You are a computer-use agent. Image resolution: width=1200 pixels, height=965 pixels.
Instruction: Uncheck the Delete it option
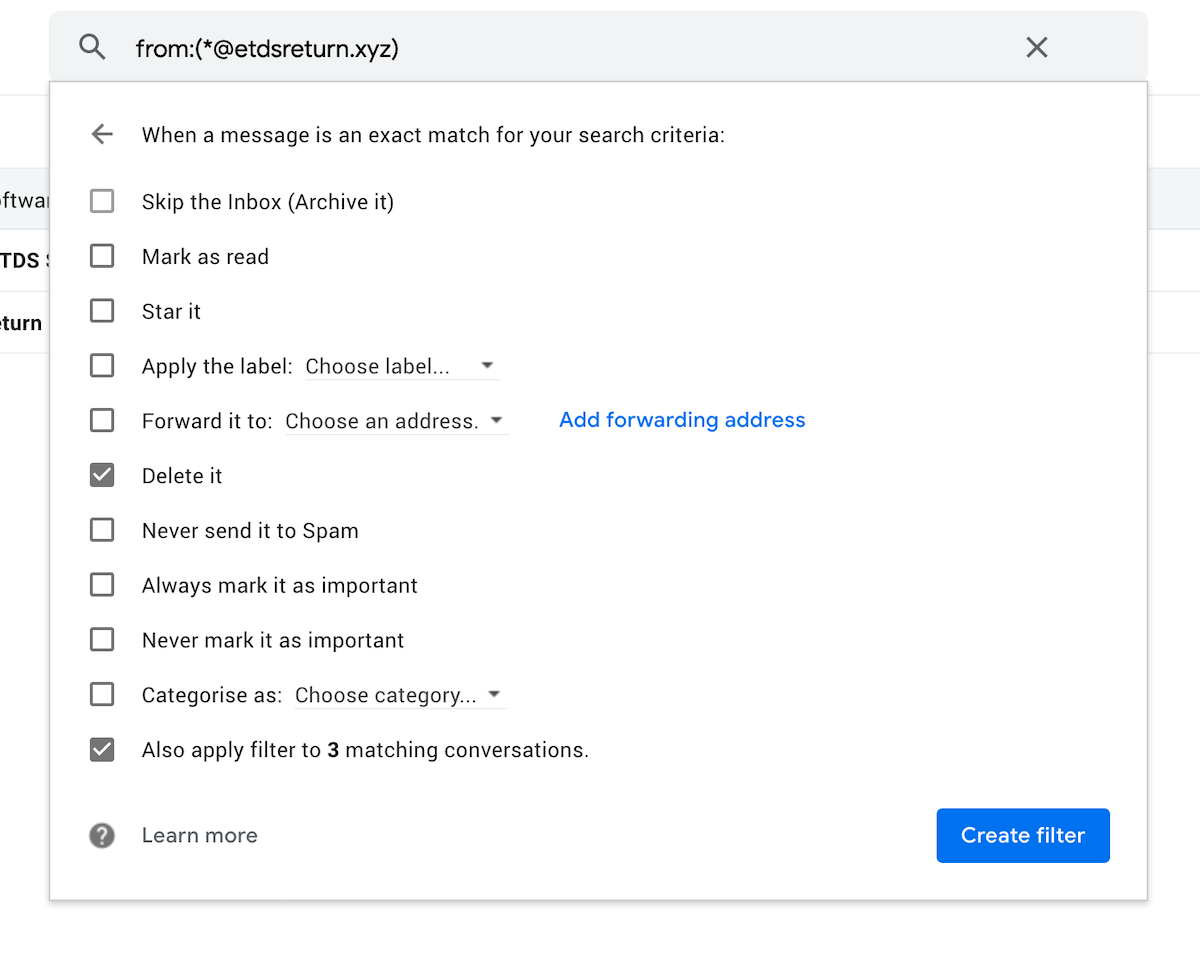click(x=102, y=475)
